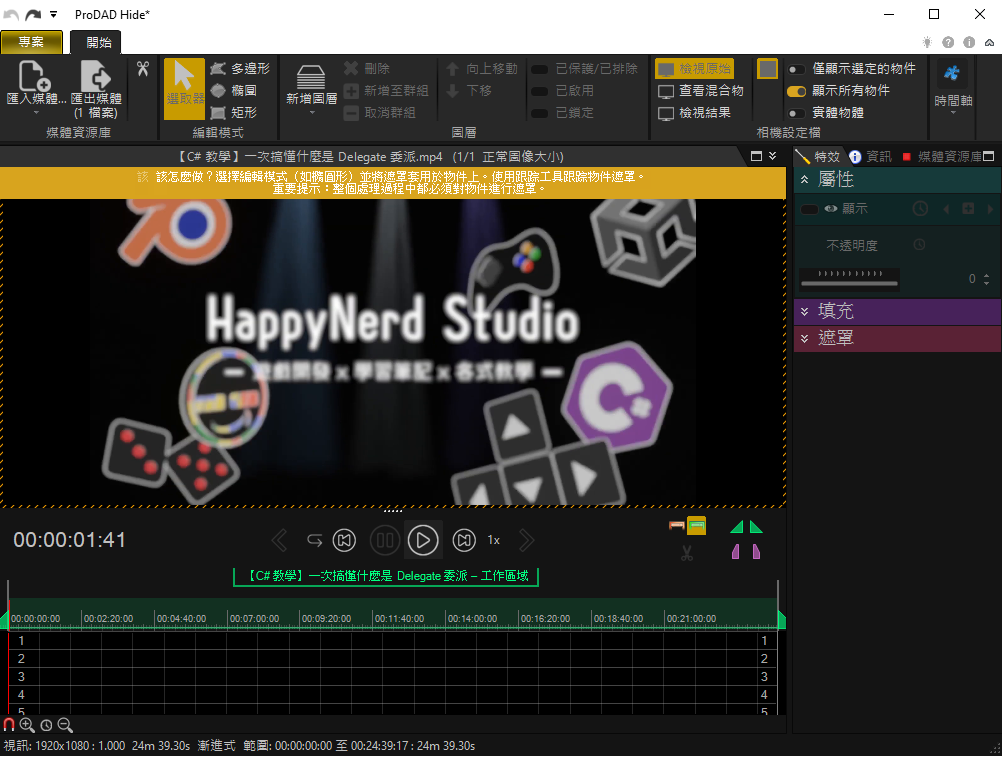This screenshot has height=757, width=1002.
Task: Toggle the Protected/Excluded (已保護/已排除) switch
Action: pyautogui.click(x=540, y=69)
